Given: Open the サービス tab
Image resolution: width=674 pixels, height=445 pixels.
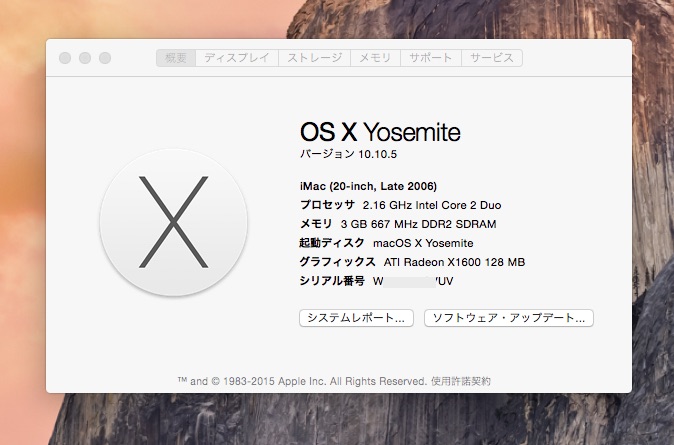Looking at the screenshot, I should click(x=492, y=58).
